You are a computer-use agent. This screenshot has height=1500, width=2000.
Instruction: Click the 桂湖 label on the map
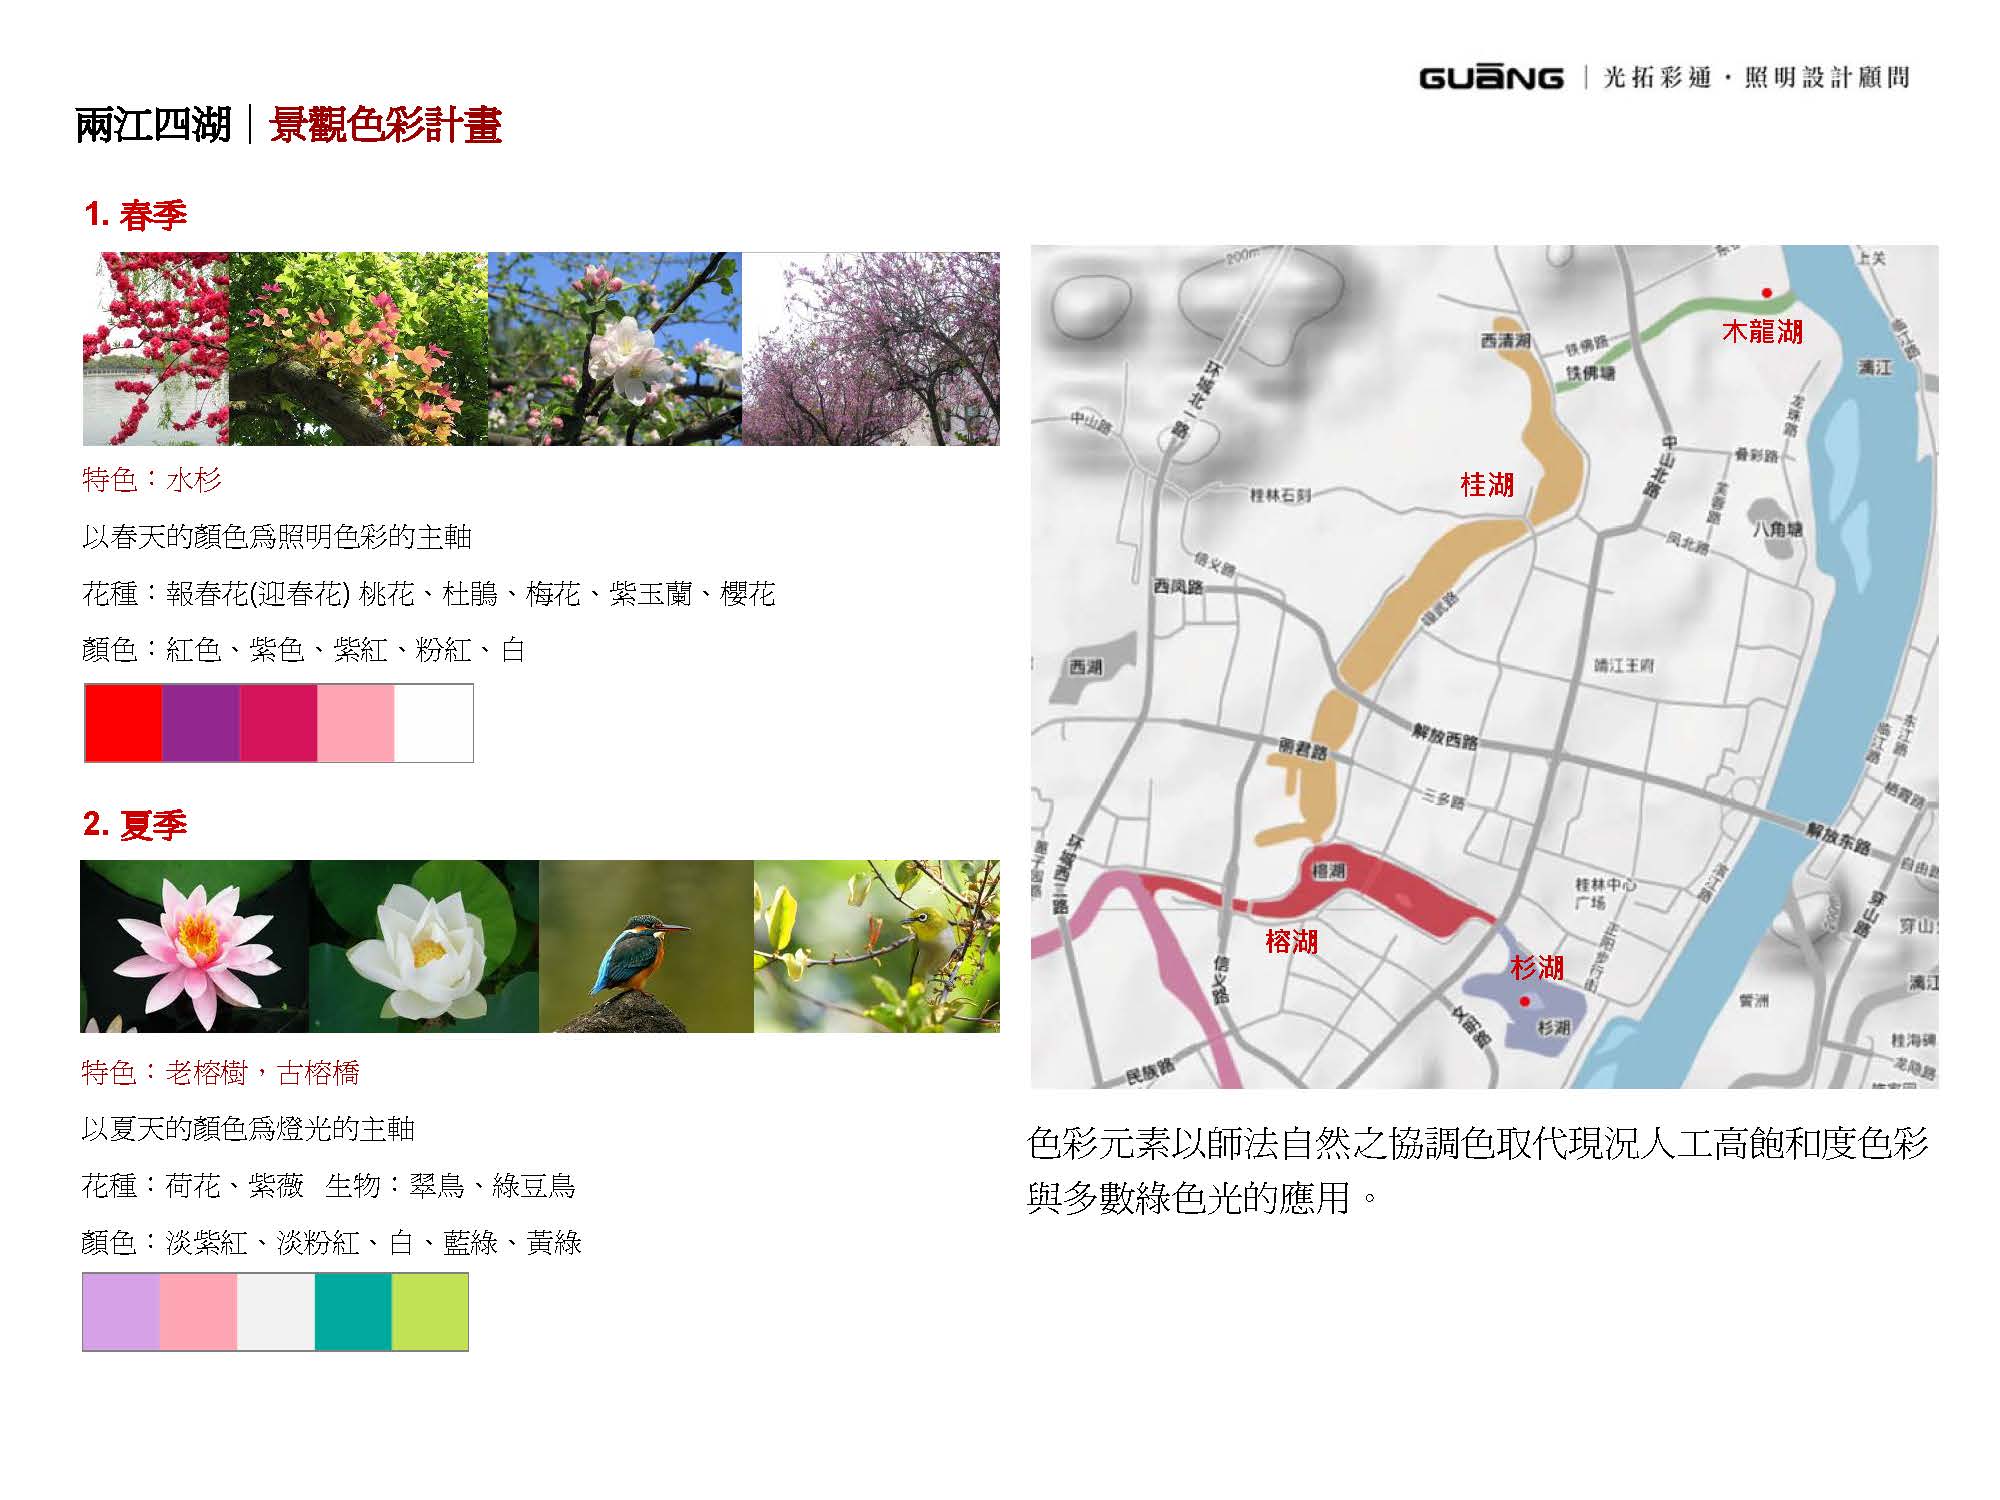1487,486
